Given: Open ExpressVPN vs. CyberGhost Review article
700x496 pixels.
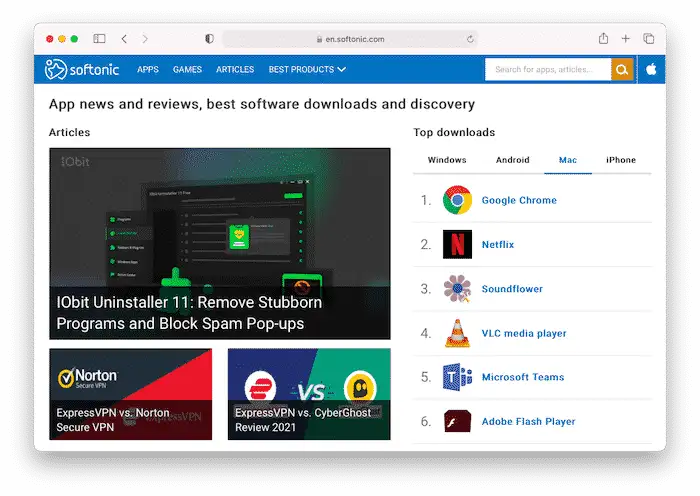Looking at the screenshot, I should tap(309, 394).
